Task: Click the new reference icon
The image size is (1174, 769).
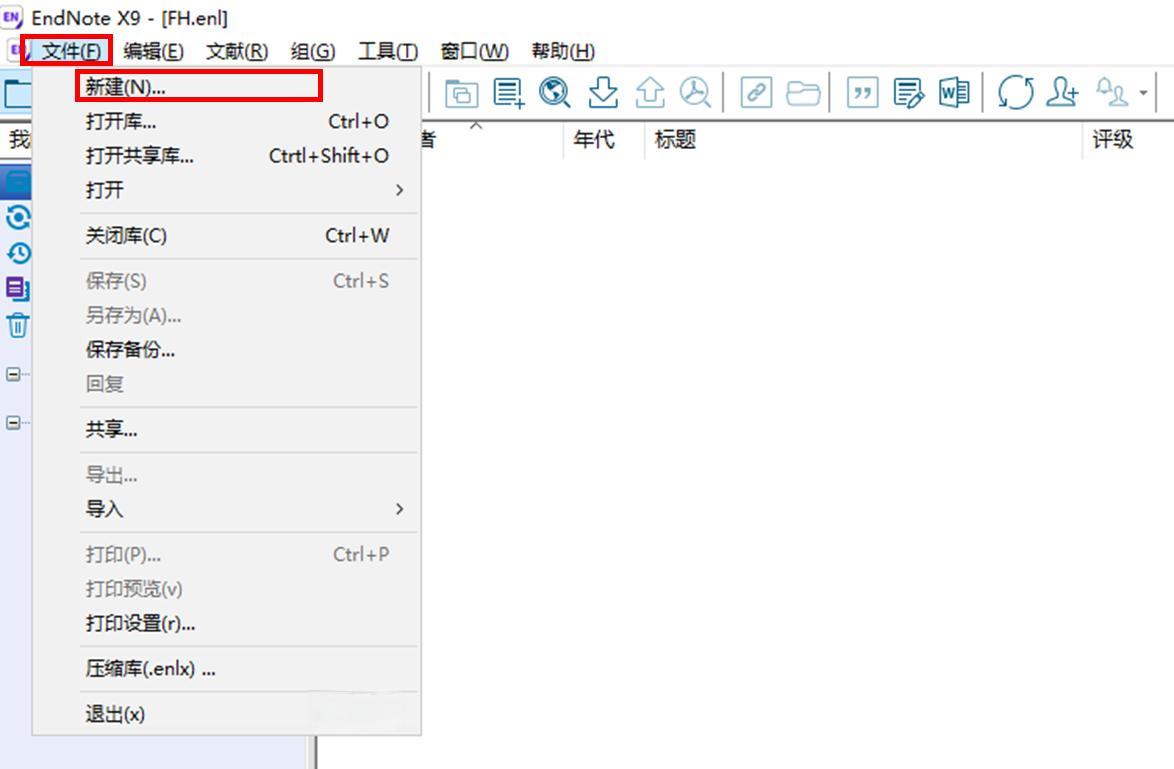Action: coord(508,93)
